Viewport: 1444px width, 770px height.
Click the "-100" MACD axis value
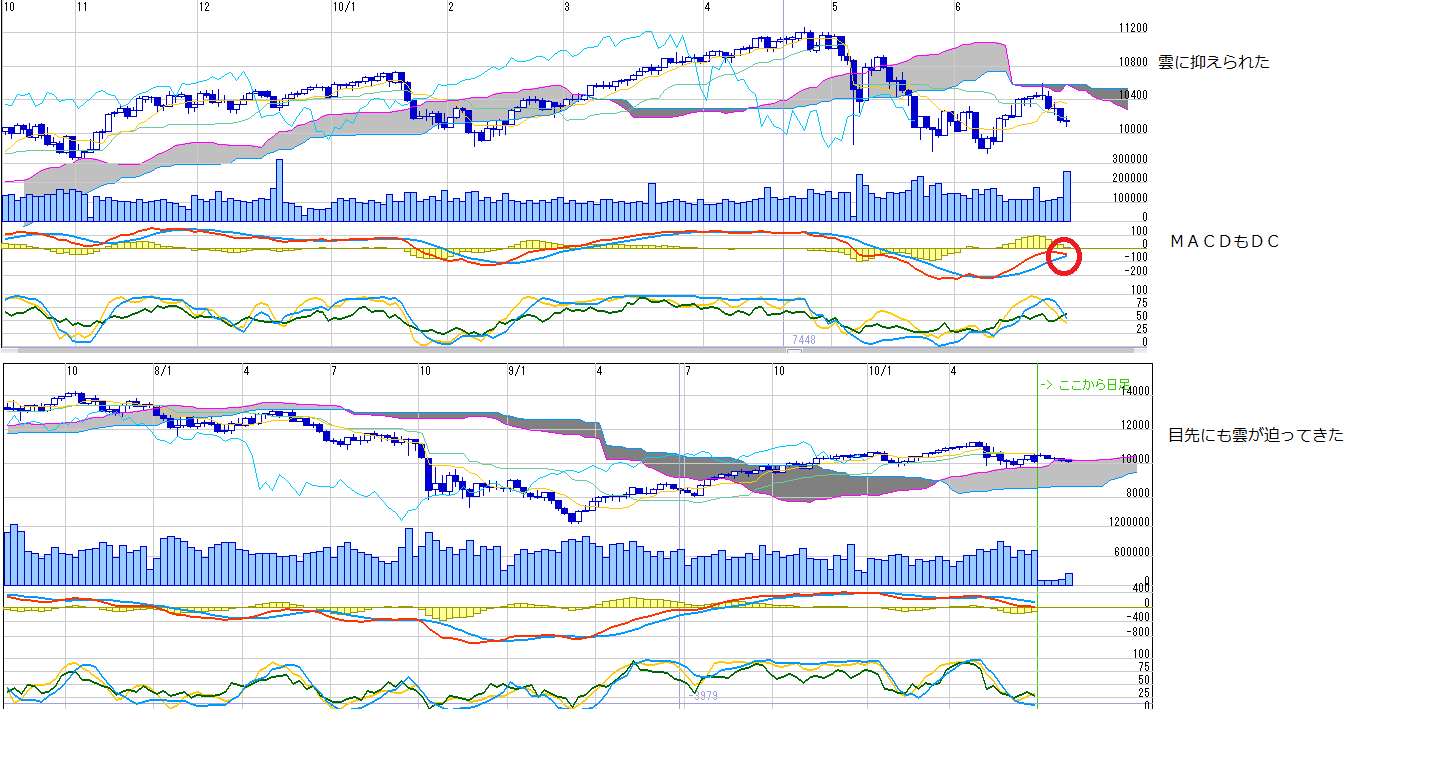(x=1137, y=257)
